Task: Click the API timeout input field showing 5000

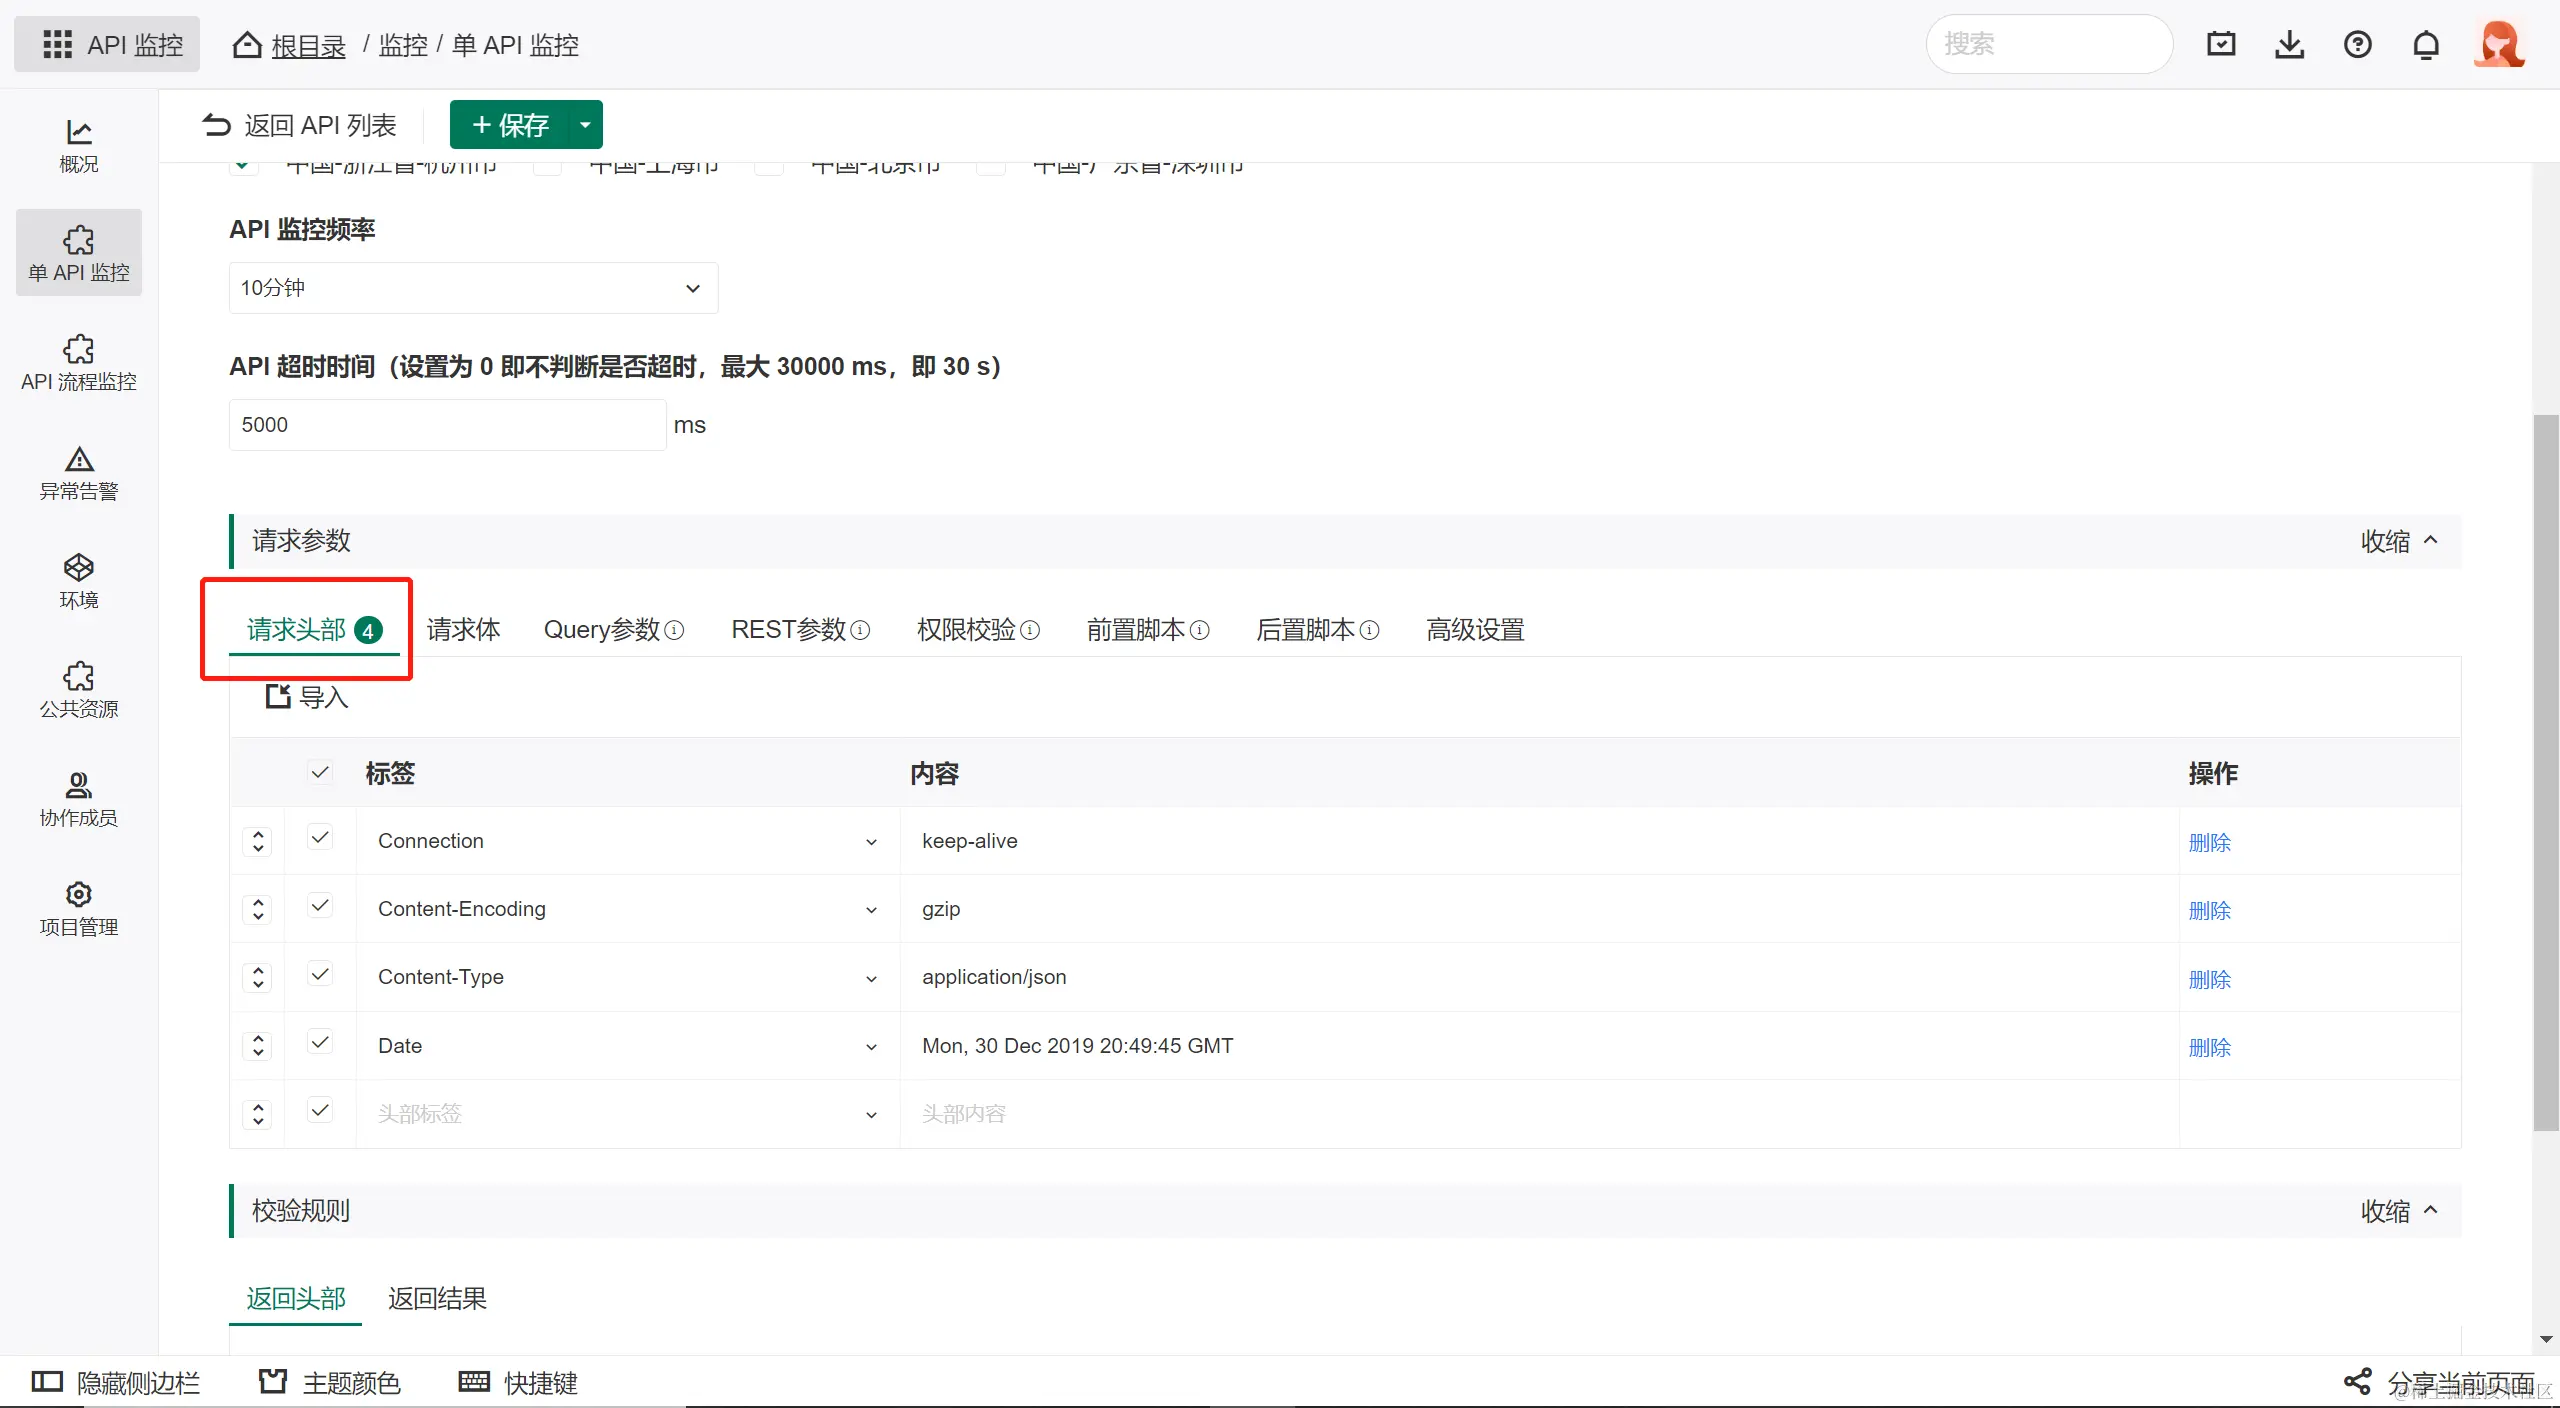Action: (x=447, y=425)
